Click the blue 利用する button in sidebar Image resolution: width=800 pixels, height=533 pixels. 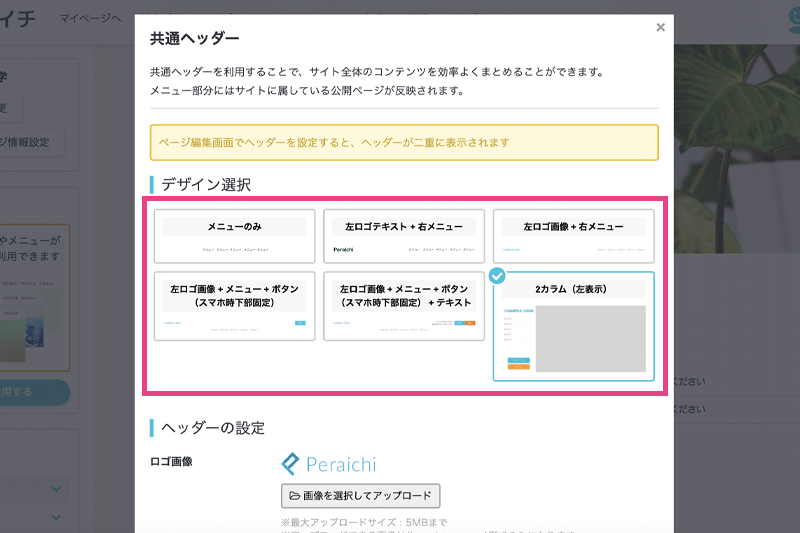pyautogui.click(x=34, y=393)
